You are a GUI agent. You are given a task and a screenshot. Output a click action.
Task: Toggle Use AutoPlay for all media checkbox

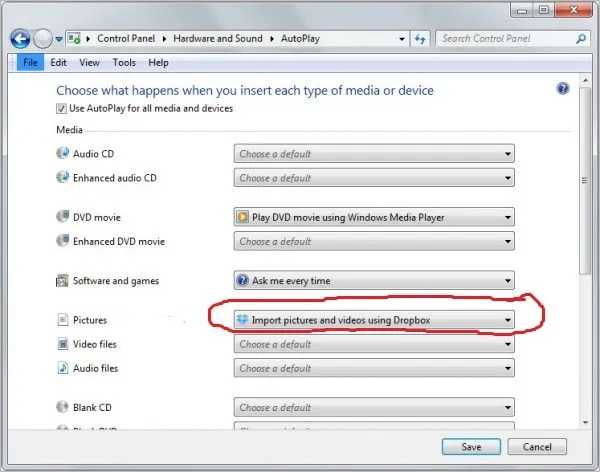click(61, 109)
